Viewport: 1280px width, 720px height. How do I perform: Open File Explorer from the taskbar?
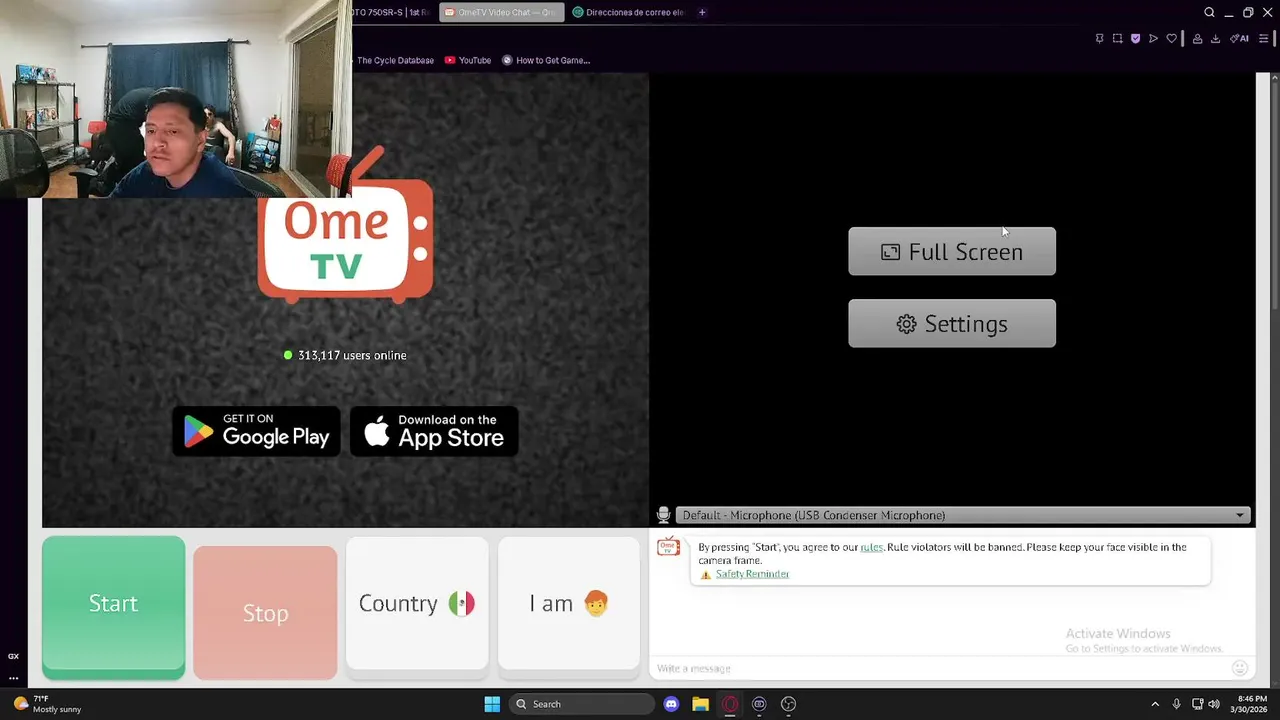click(x=700, y=704)
